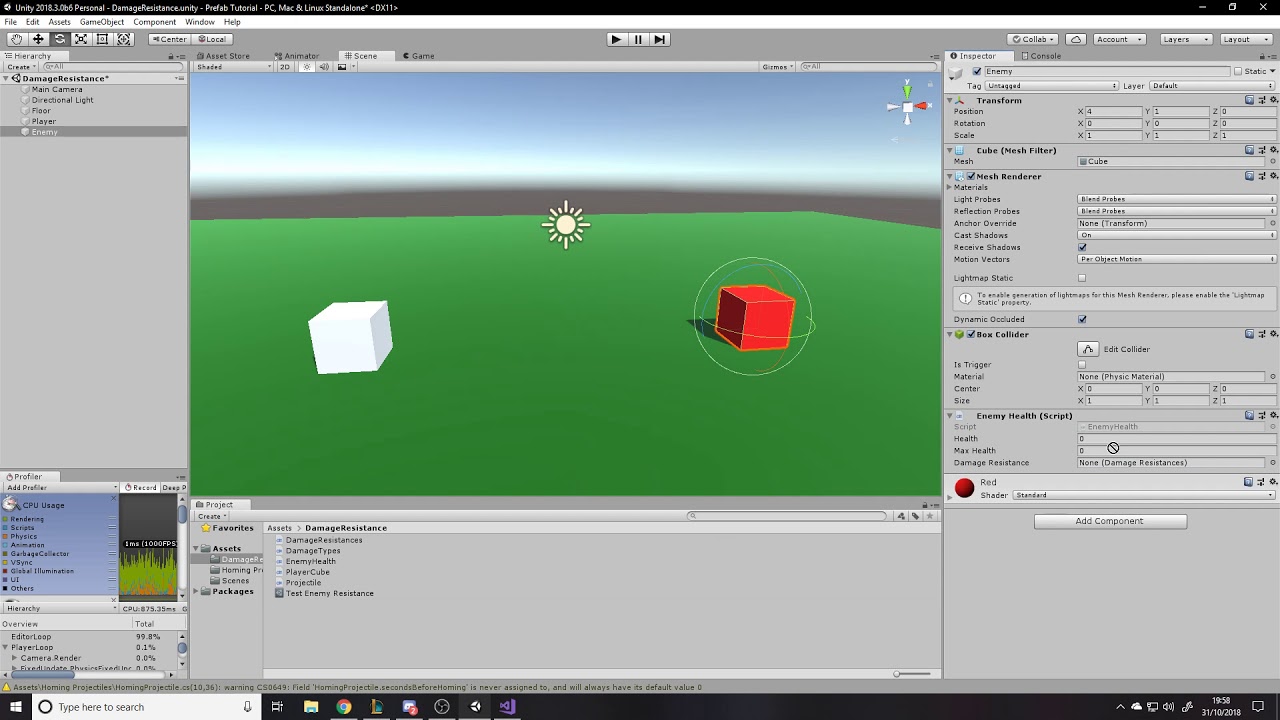Expand the Materials section
1280x720 pixels.
point(950,187)
